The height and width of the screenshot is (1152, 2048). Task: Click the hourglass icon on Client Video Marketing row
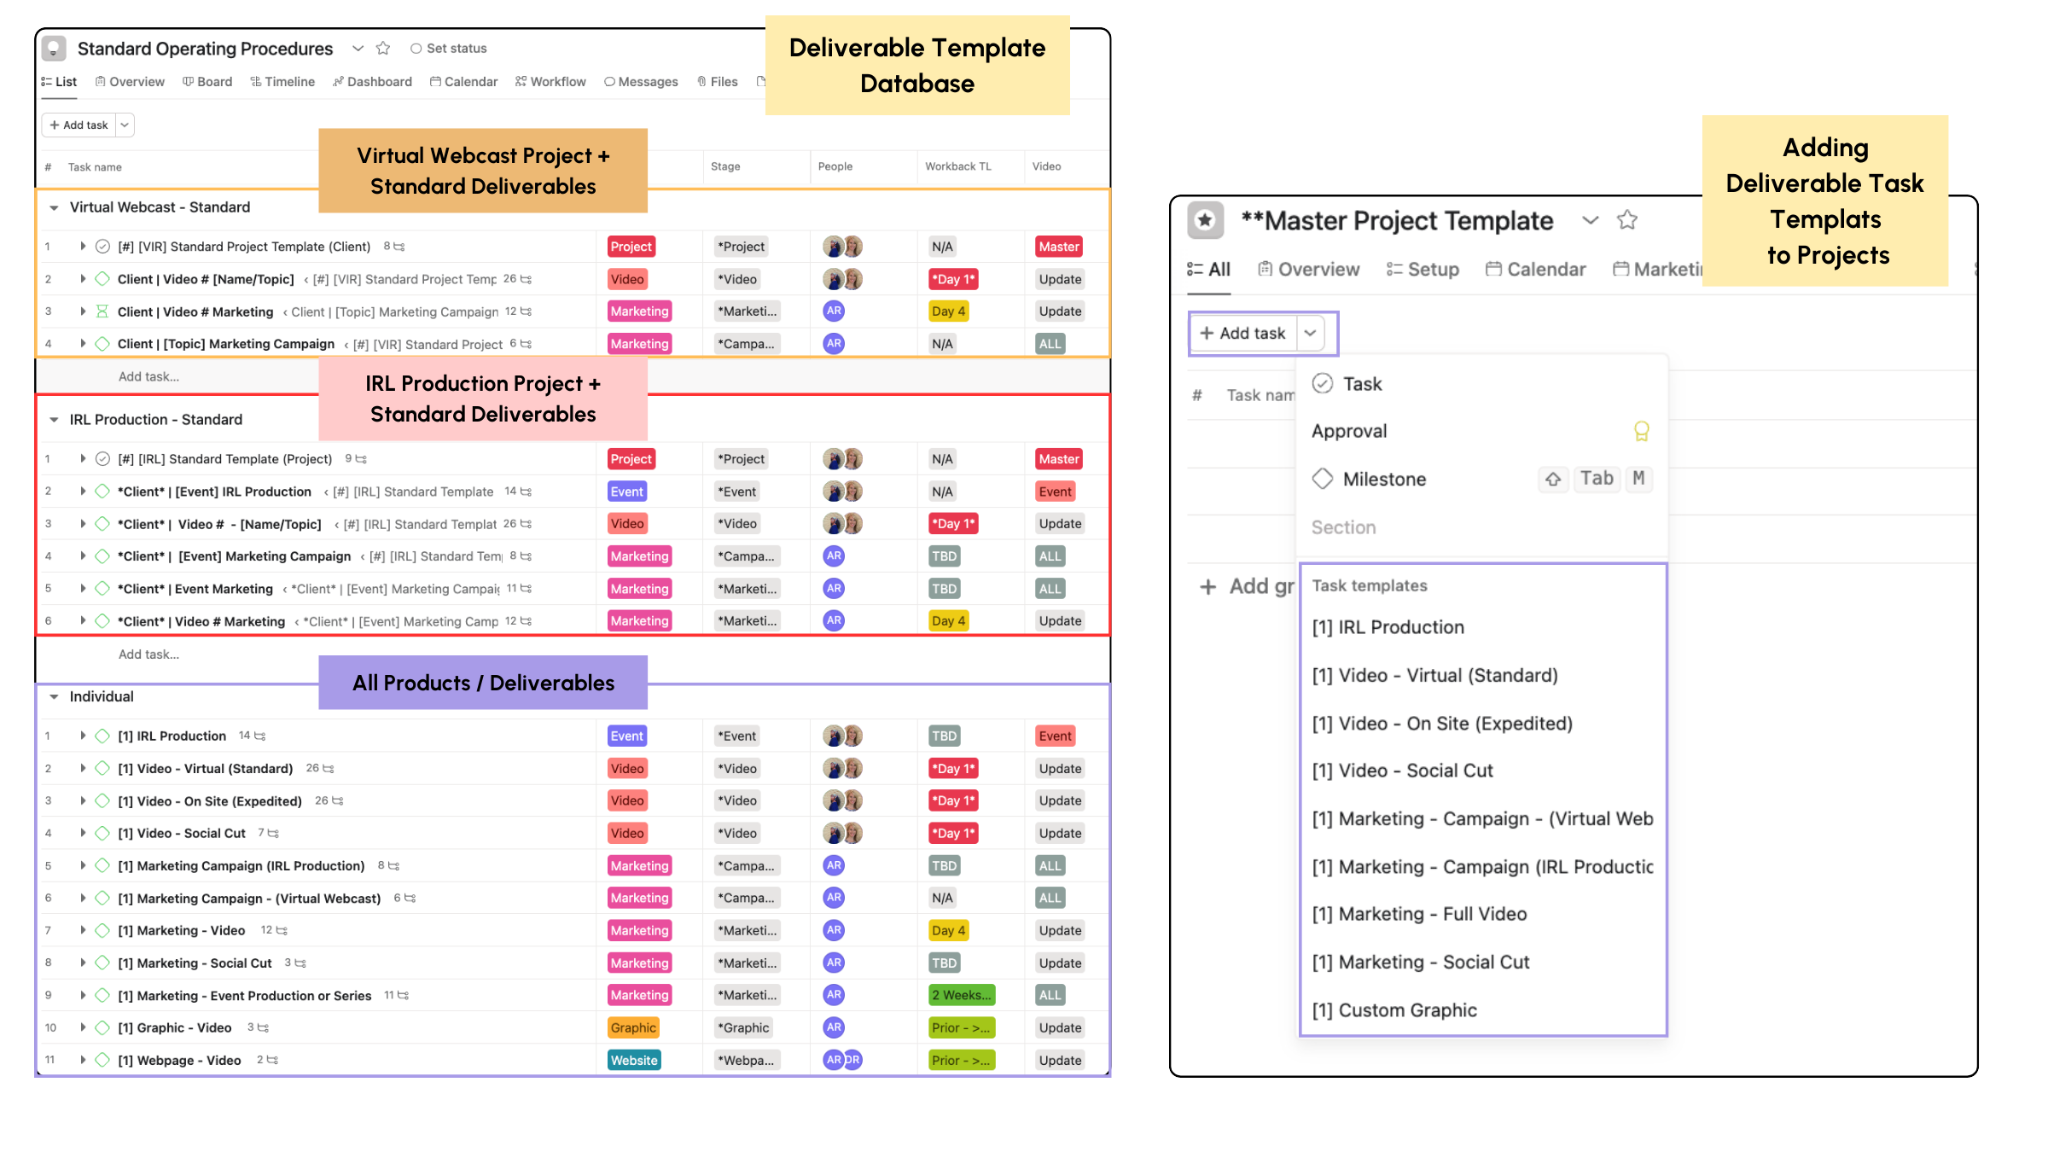pos(101,311)
